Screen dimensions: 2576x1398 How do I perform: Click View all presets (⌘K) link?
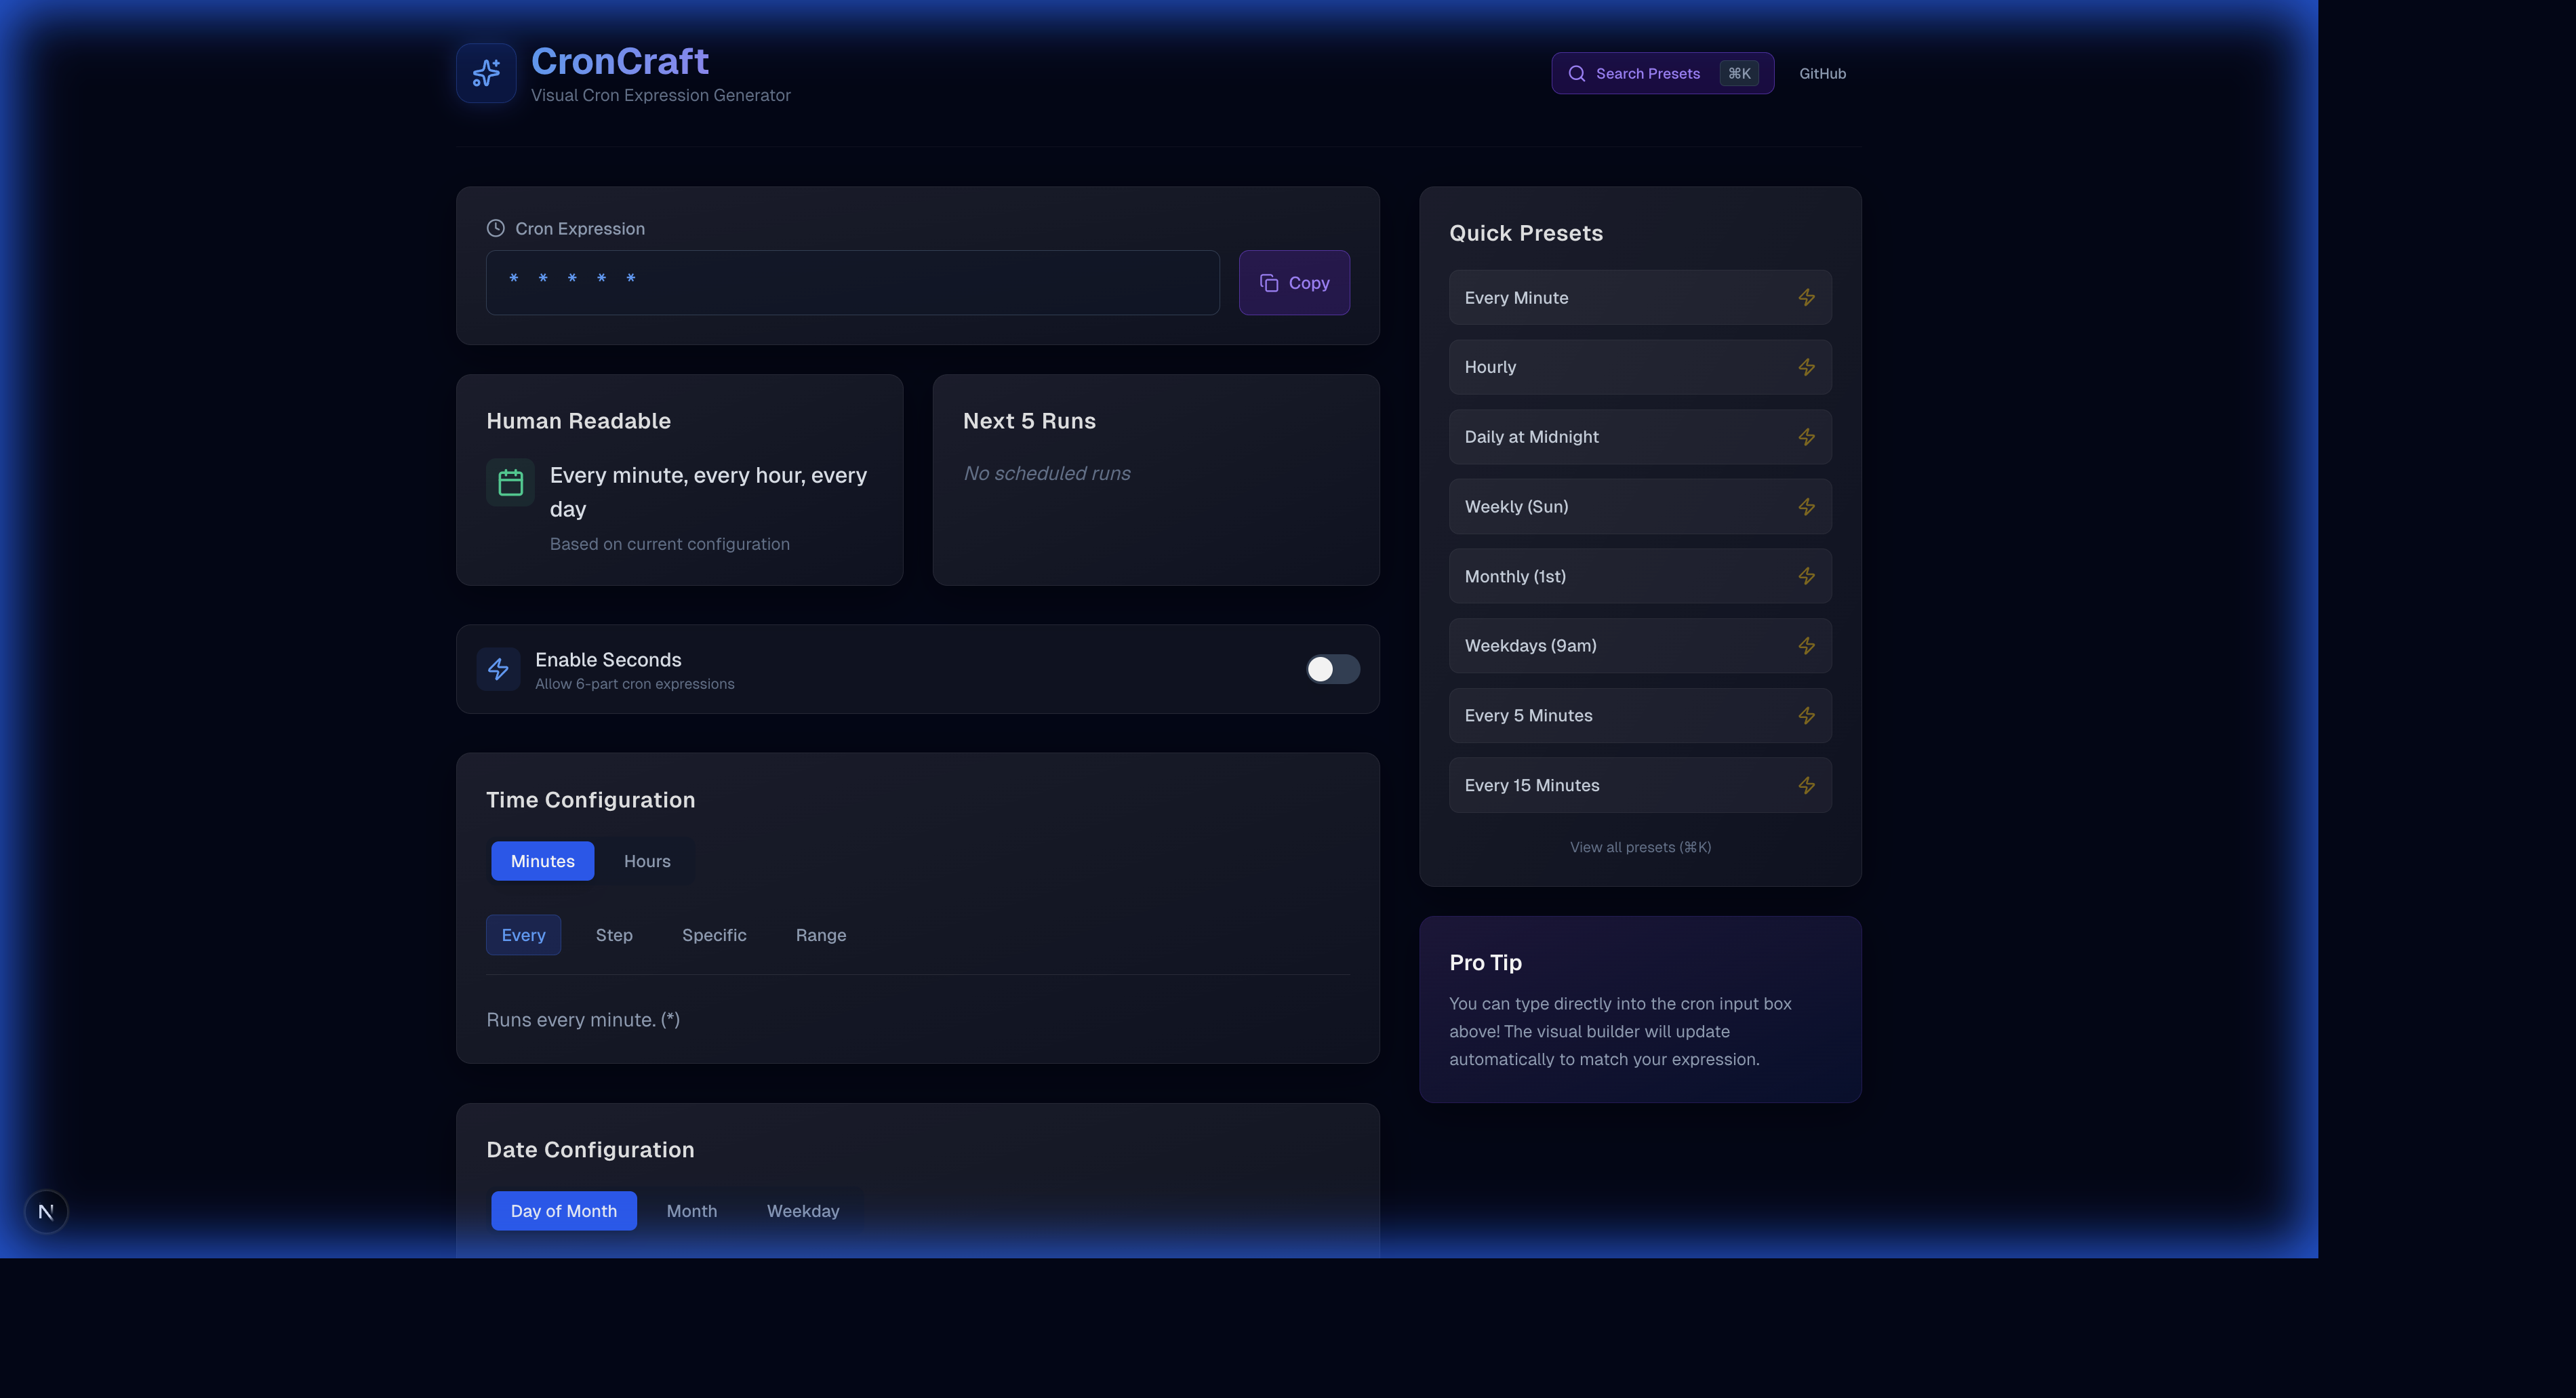coord(1640,847)
